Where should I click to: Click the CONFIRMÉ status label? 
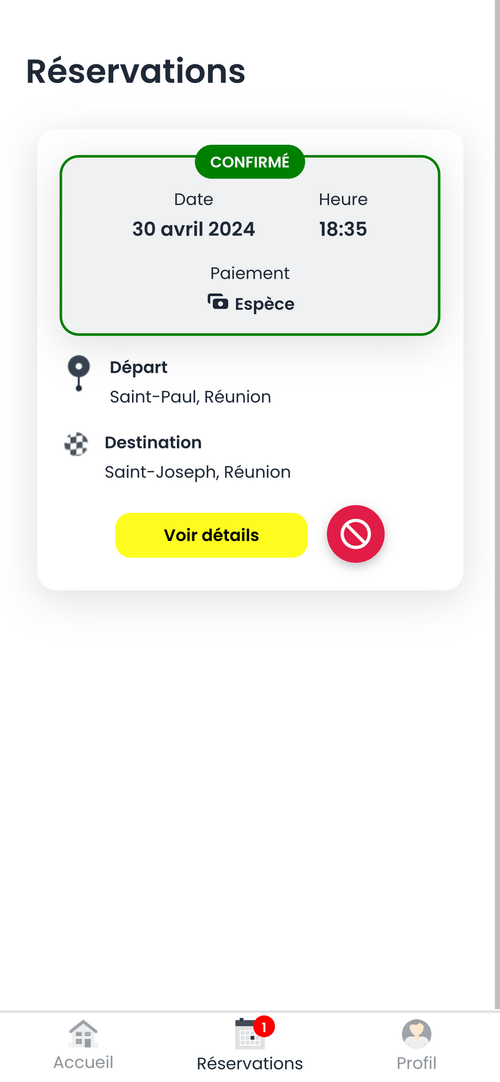coord(250,162)
